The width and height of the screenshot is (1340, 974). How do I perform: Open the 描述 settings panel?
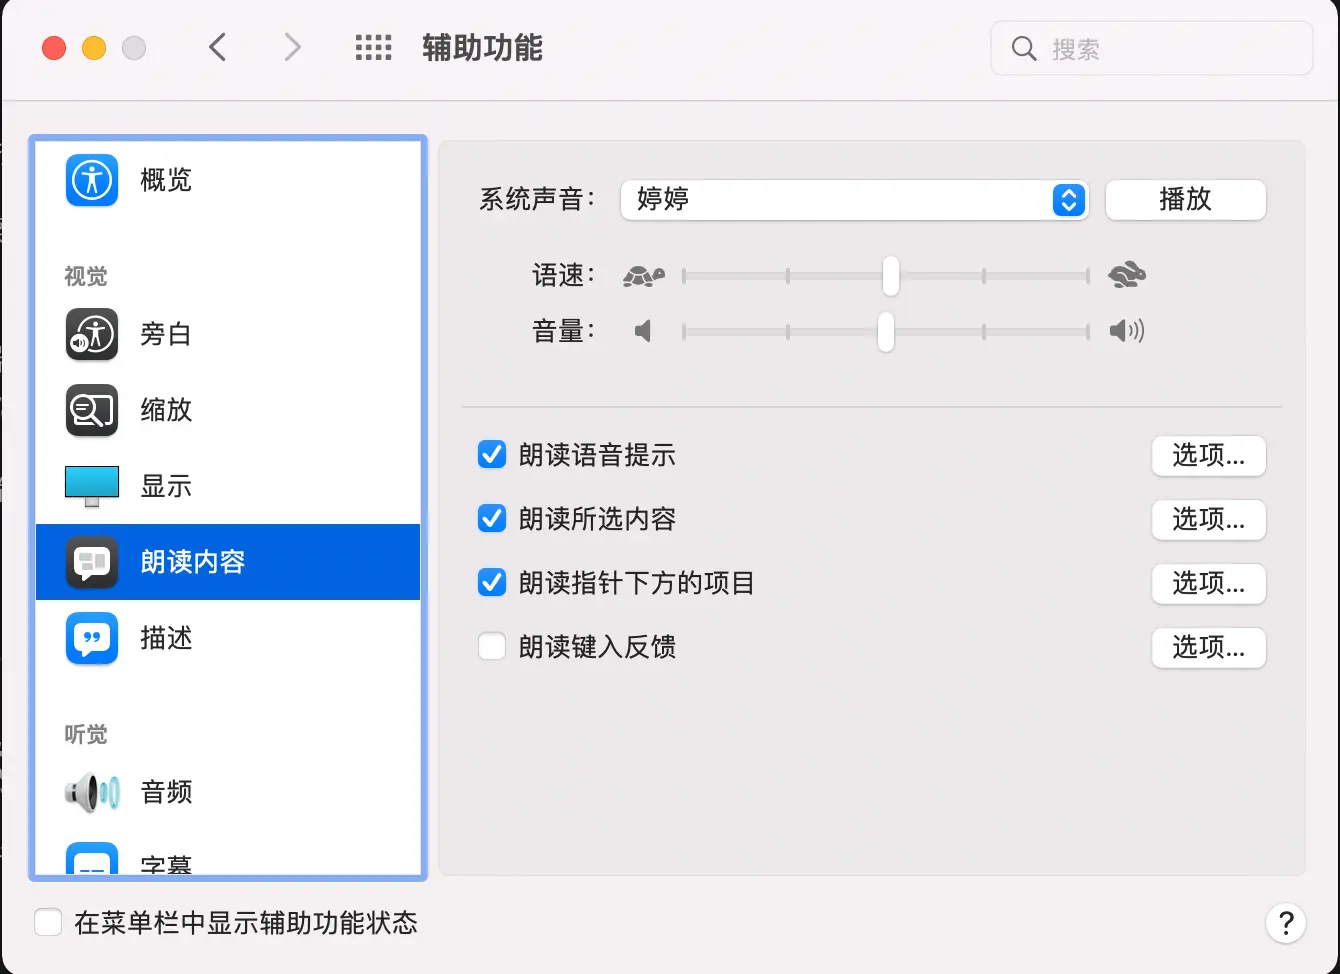166,638
